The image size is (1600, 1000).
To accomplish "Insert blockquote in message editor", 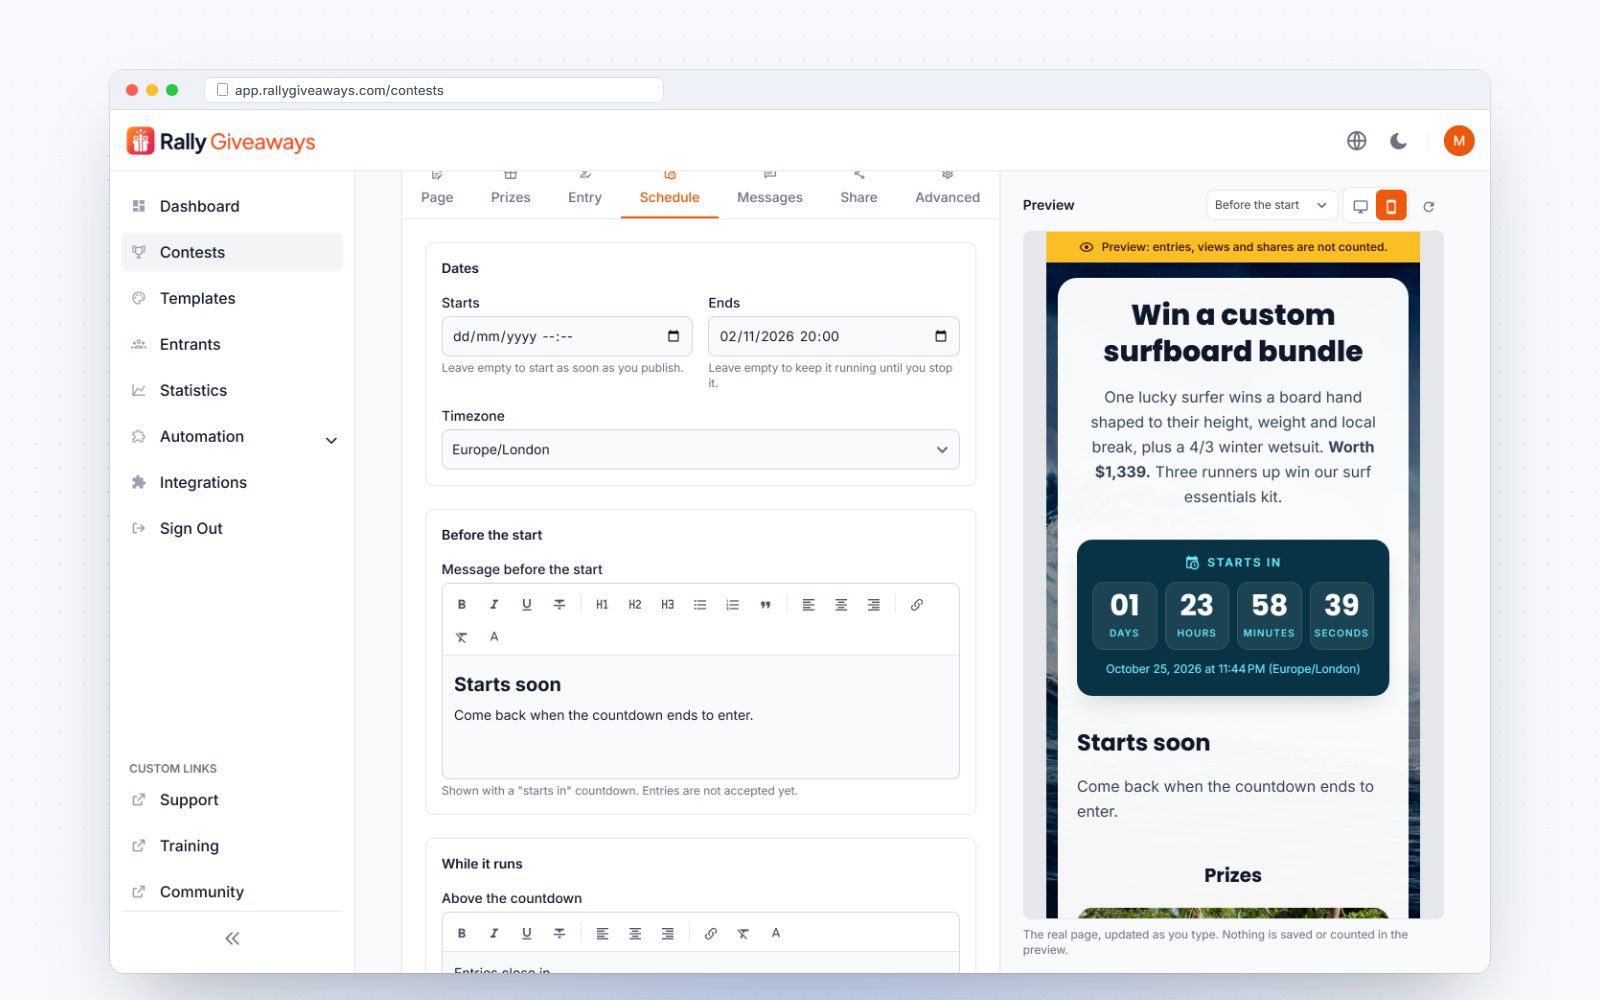I will pos(765,605).
